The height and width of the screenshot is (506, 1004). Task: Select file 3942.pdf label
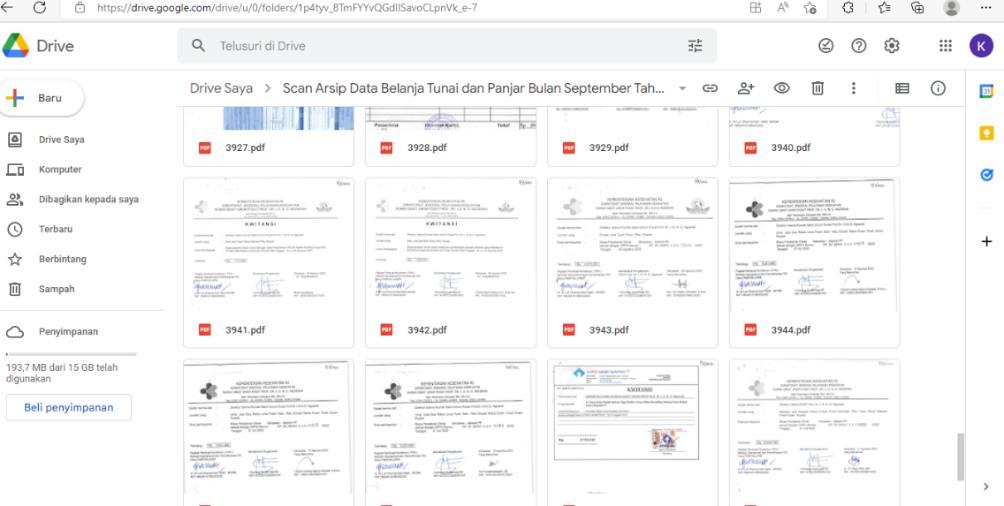click(427, 330)
